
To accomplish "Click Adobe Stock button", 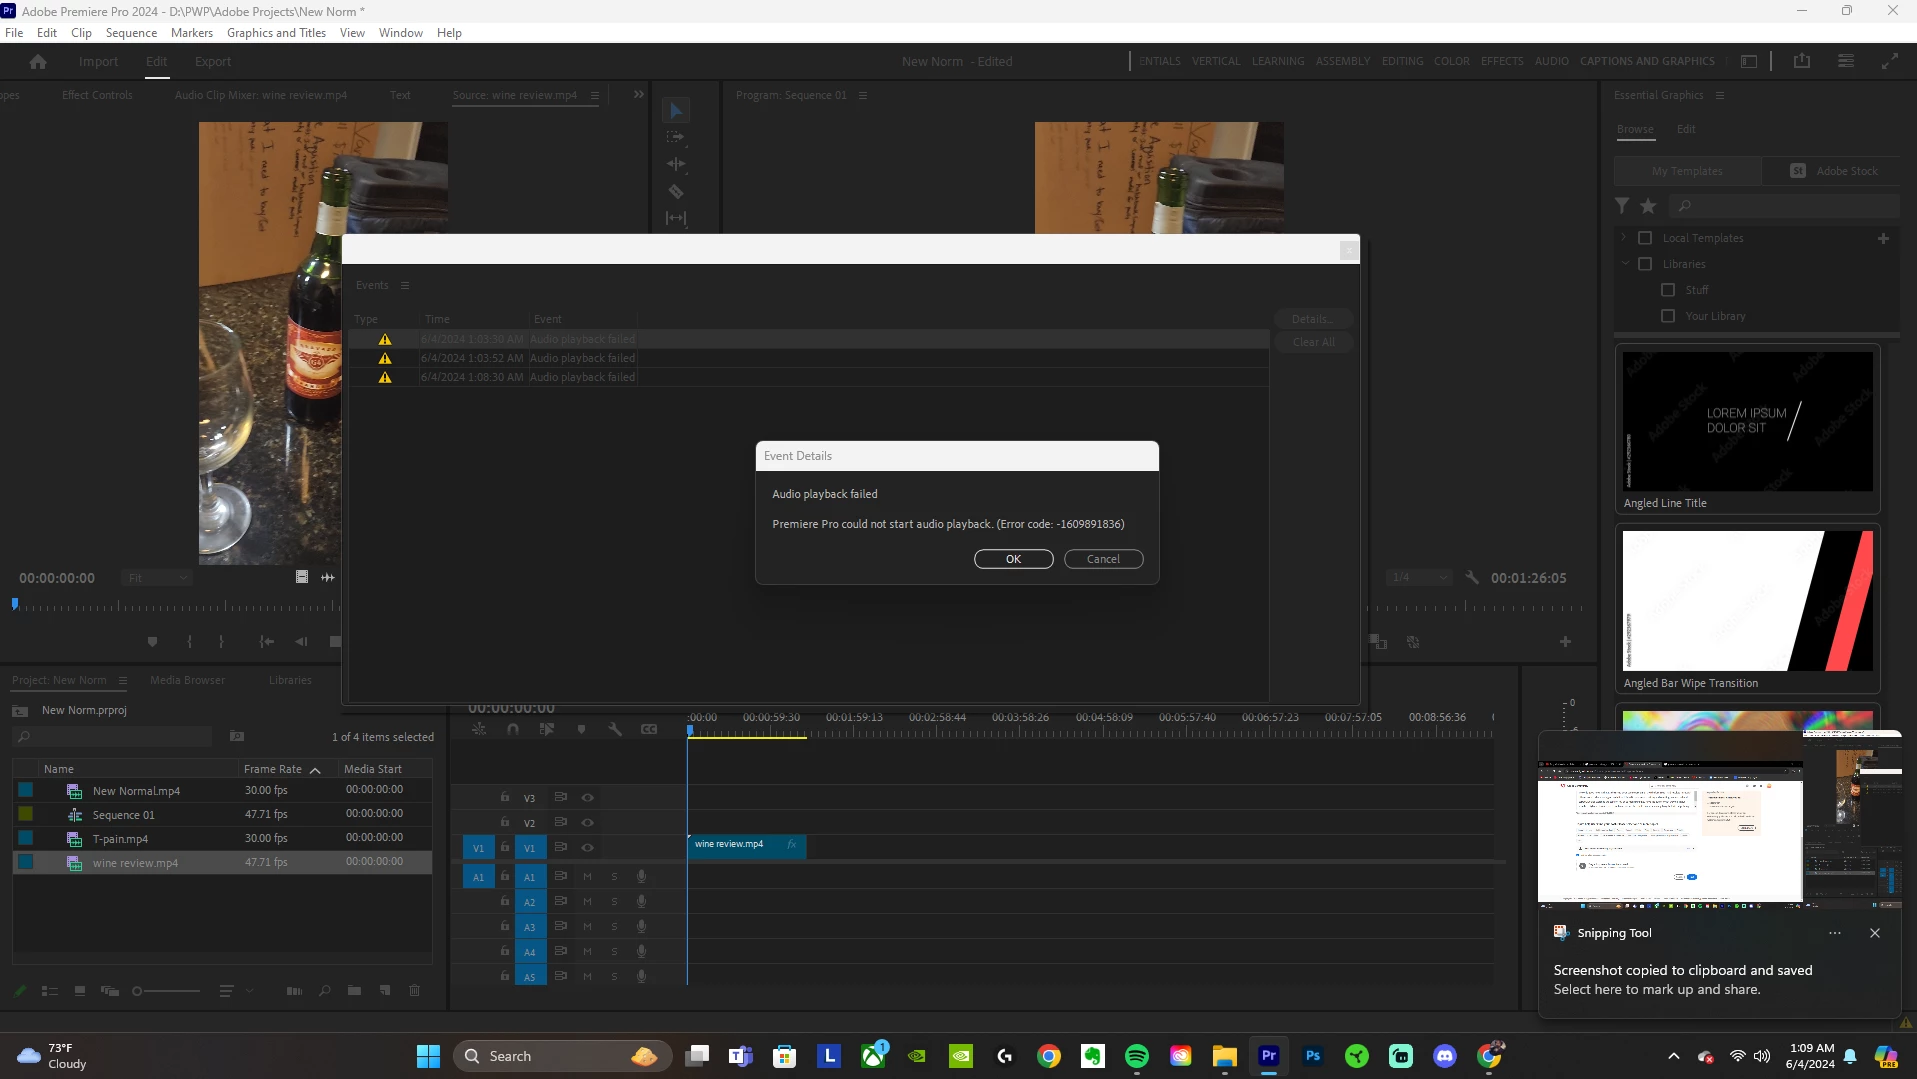I will 1833,171.
